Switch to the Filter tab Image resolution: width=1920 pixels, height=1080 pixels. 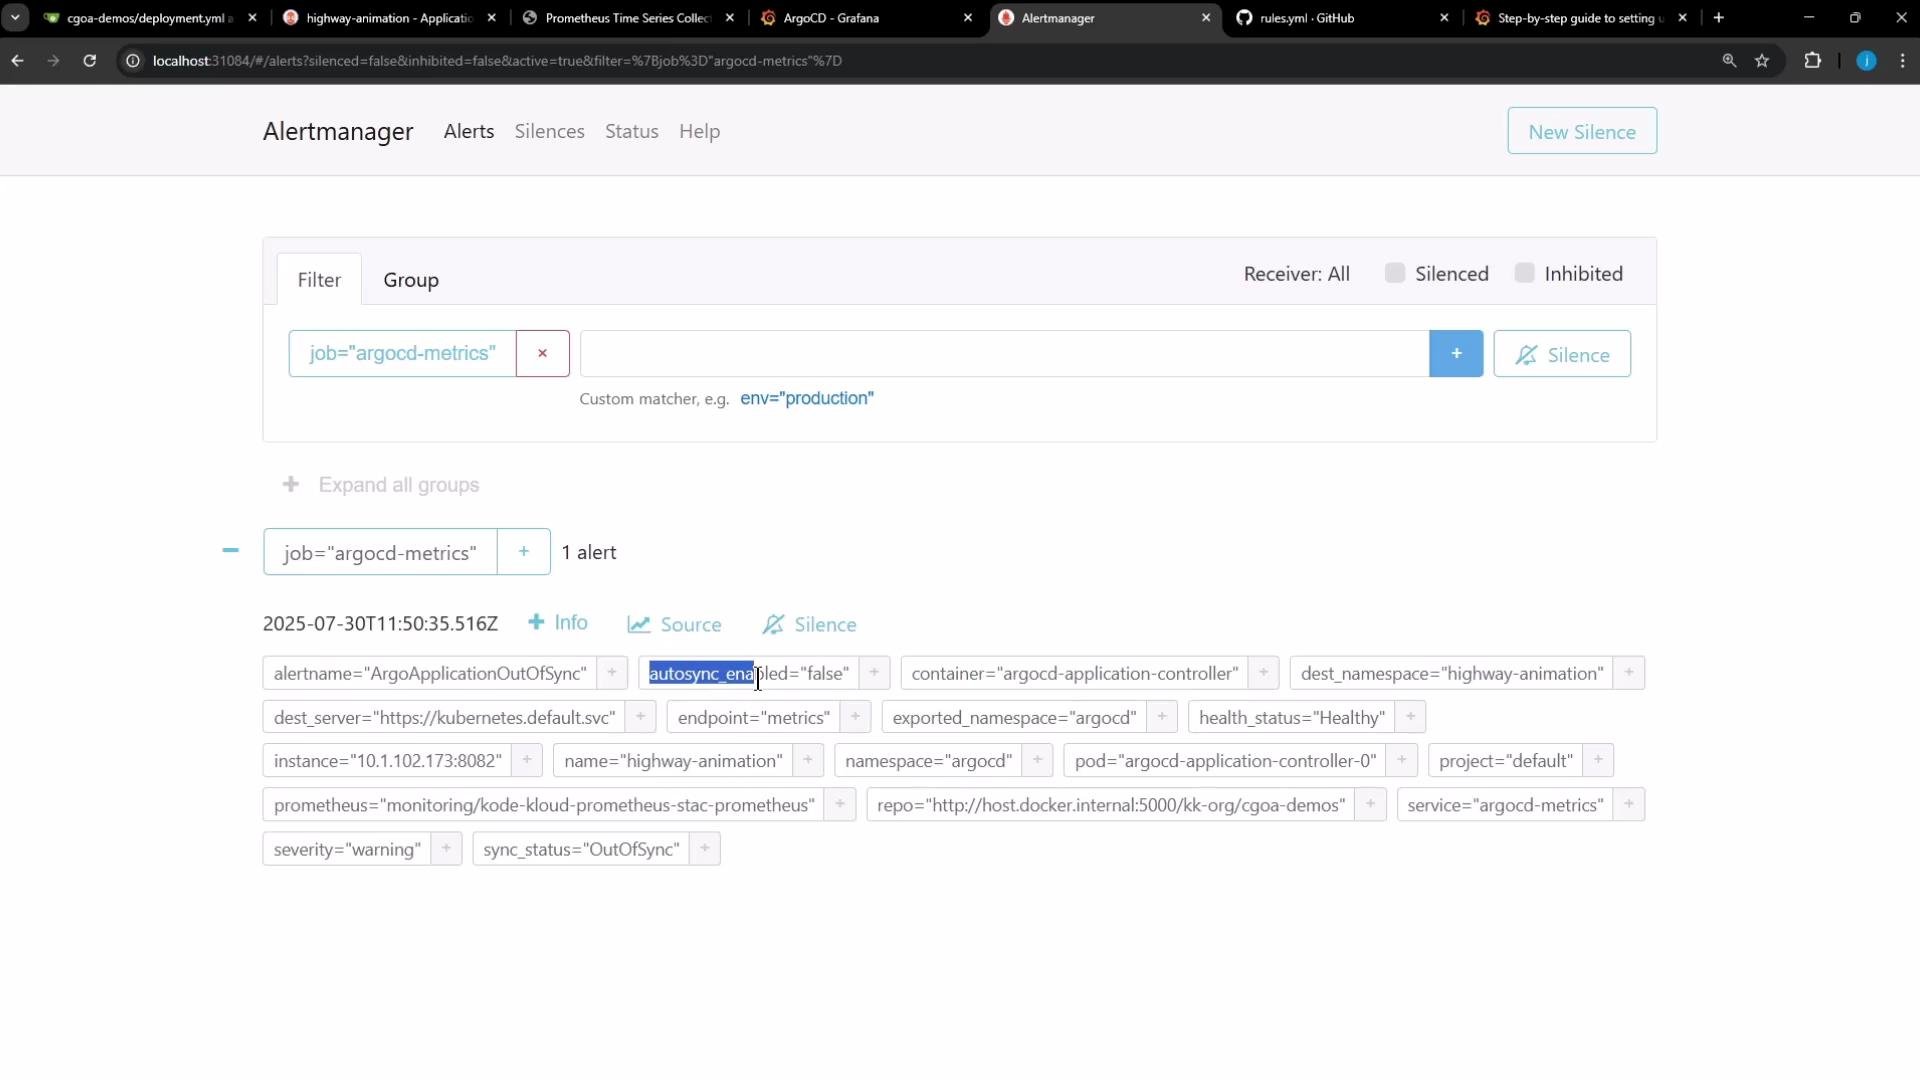319,280
